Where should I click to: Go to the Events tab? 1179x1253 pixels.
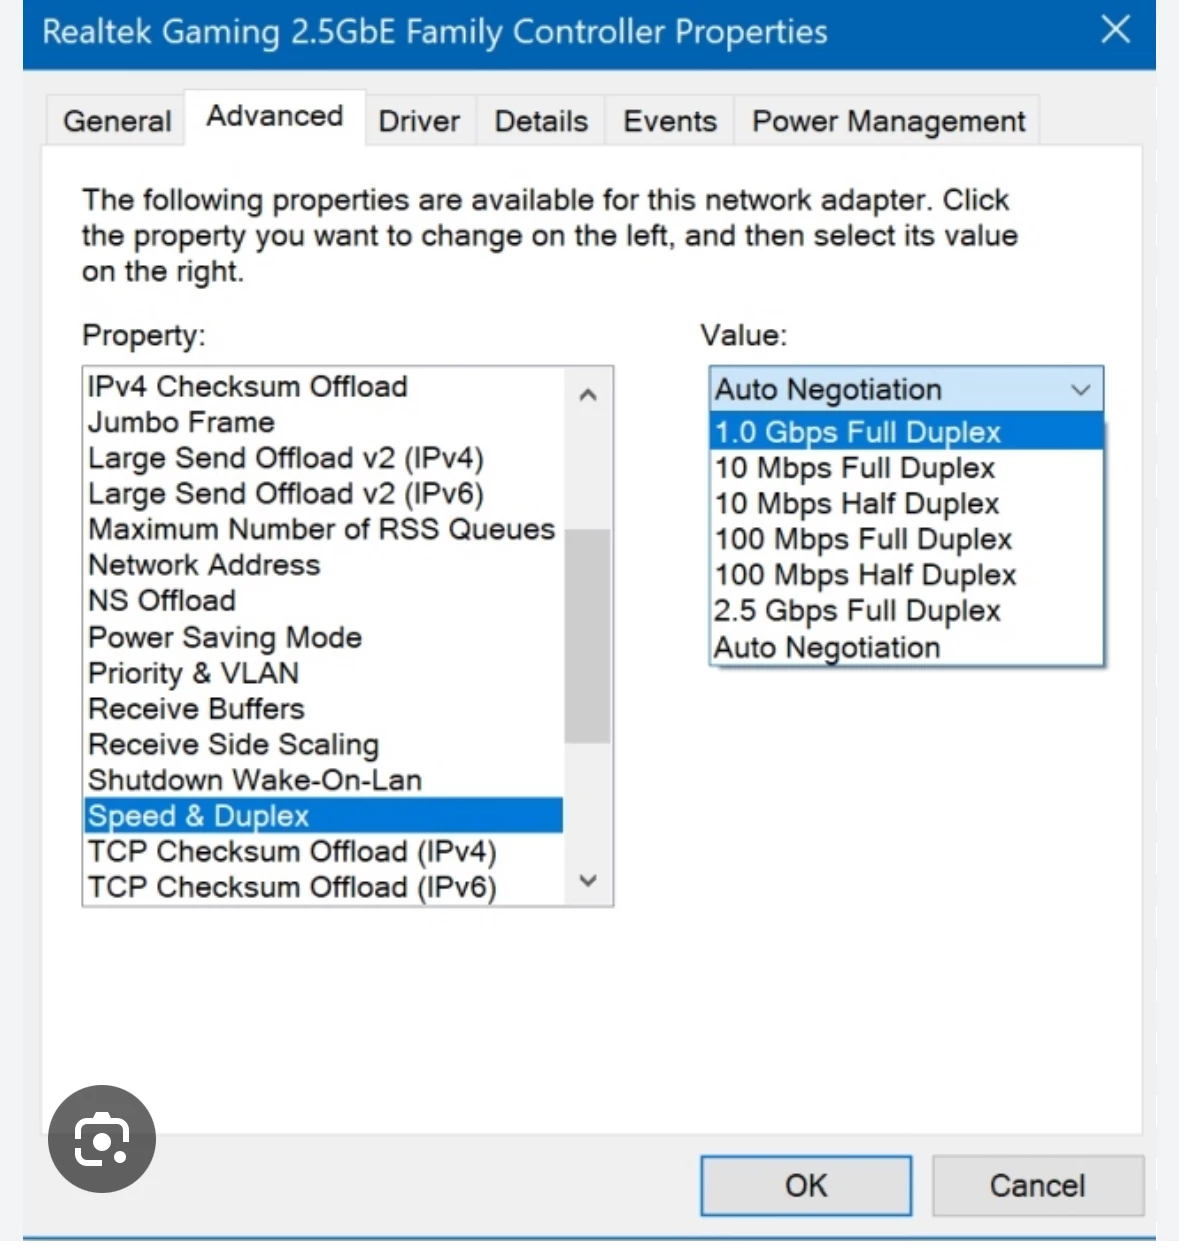tap(670, 121)
